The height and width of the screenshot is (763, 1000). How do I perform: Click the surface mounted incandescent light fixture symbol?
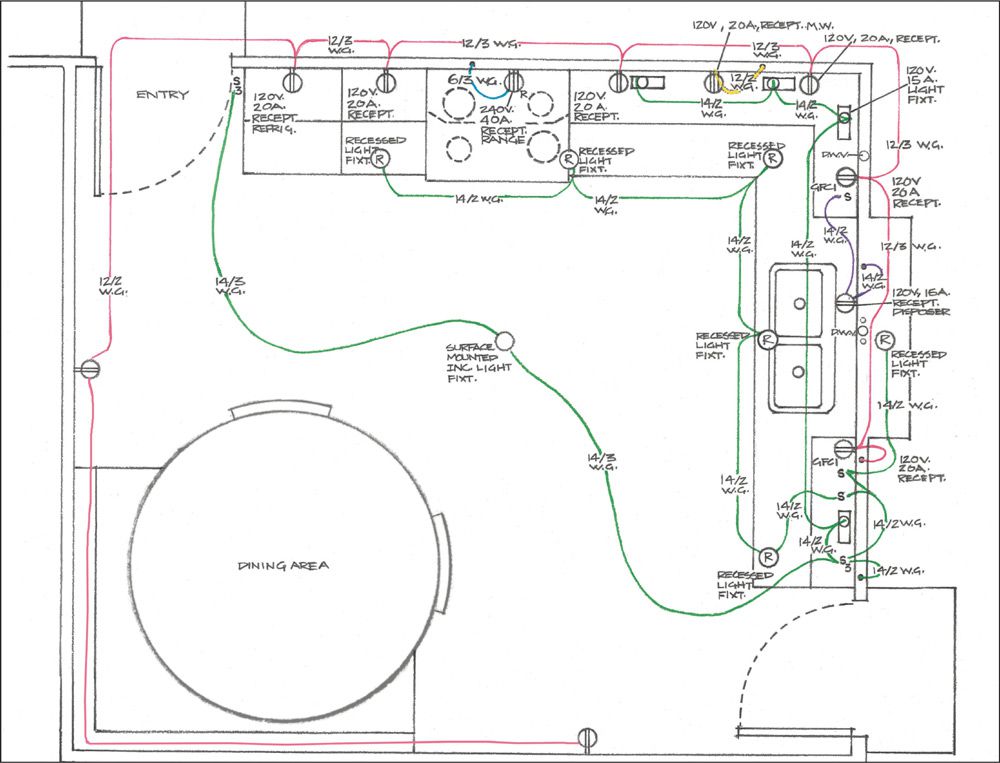[x=504, y=341]
